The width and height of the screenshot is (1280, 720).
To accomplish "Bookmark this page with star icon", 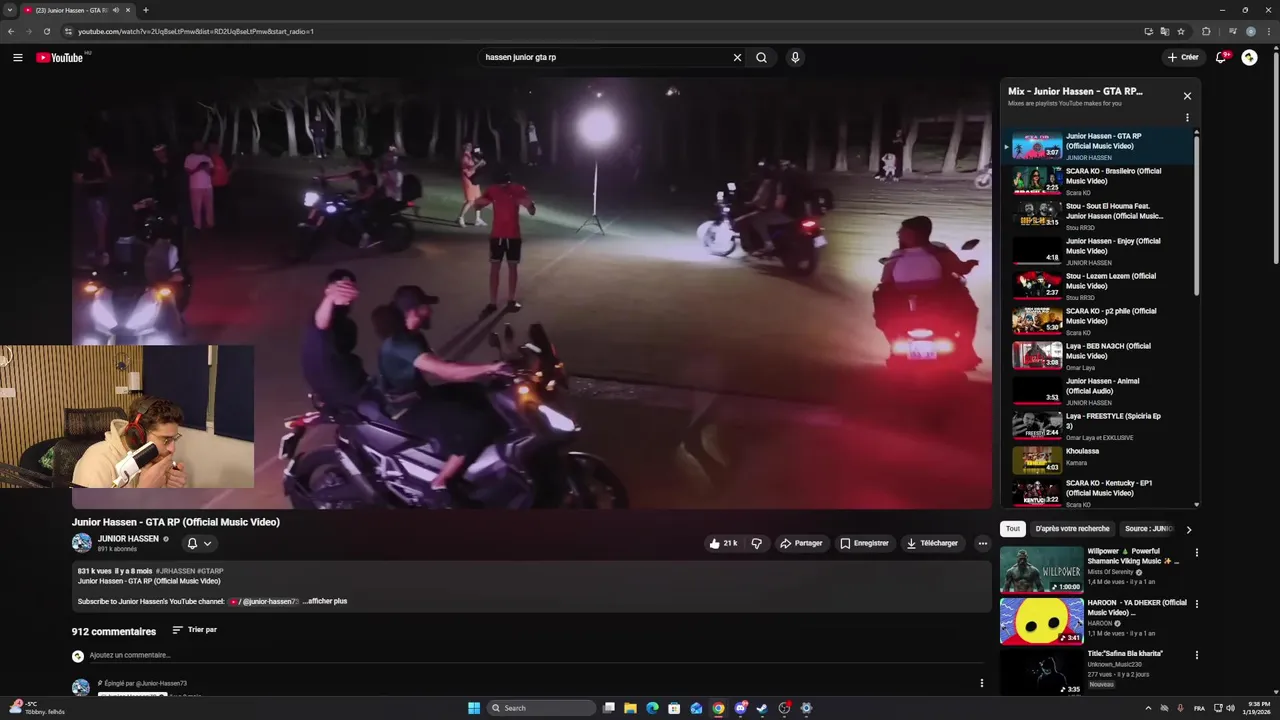I will click(x=1181, y=31).
